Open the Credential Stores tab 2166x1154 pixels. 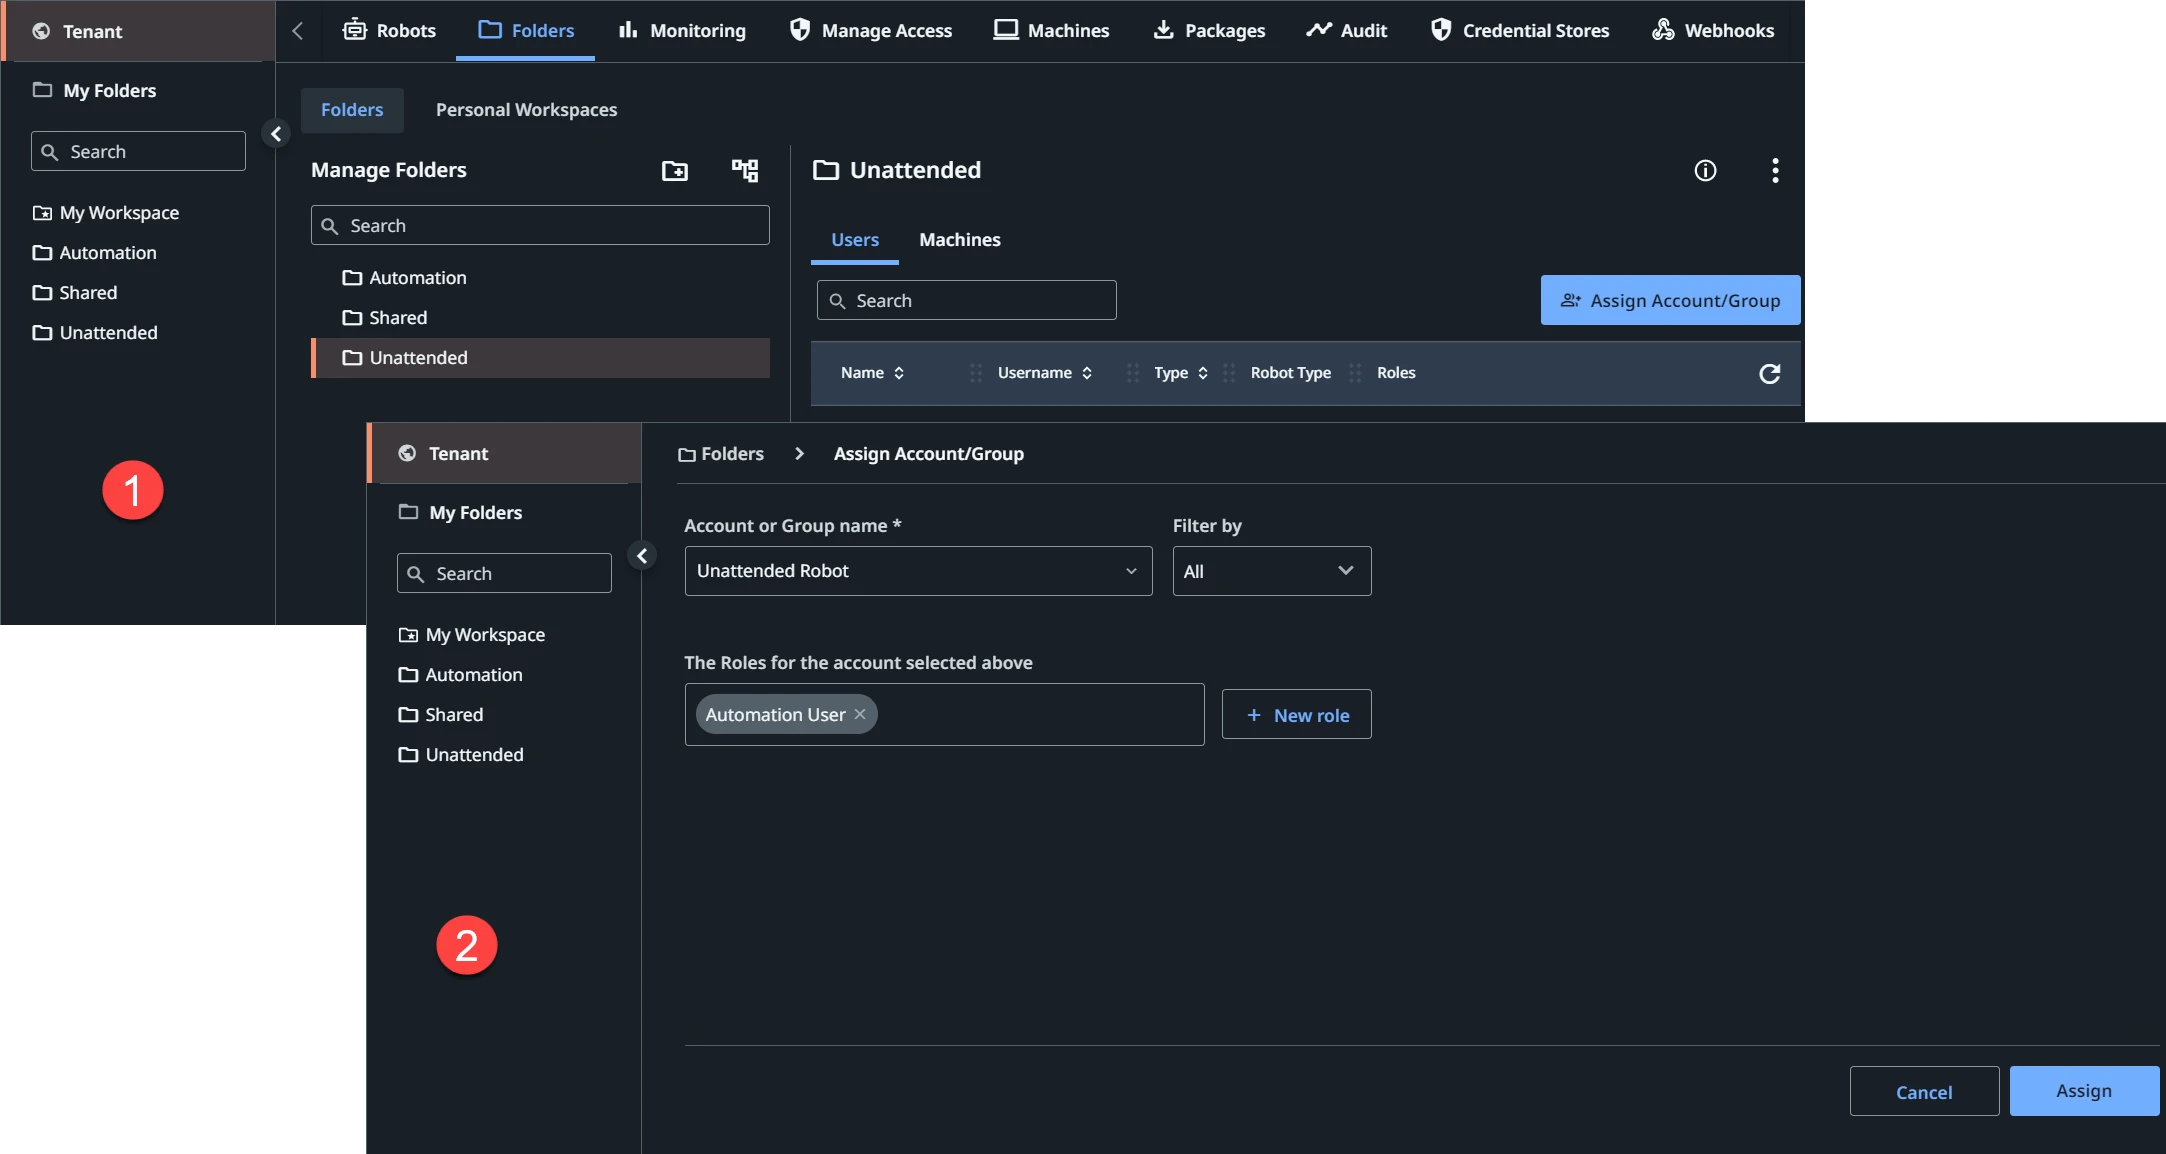pyautogui.click(x=1520, y=30)
